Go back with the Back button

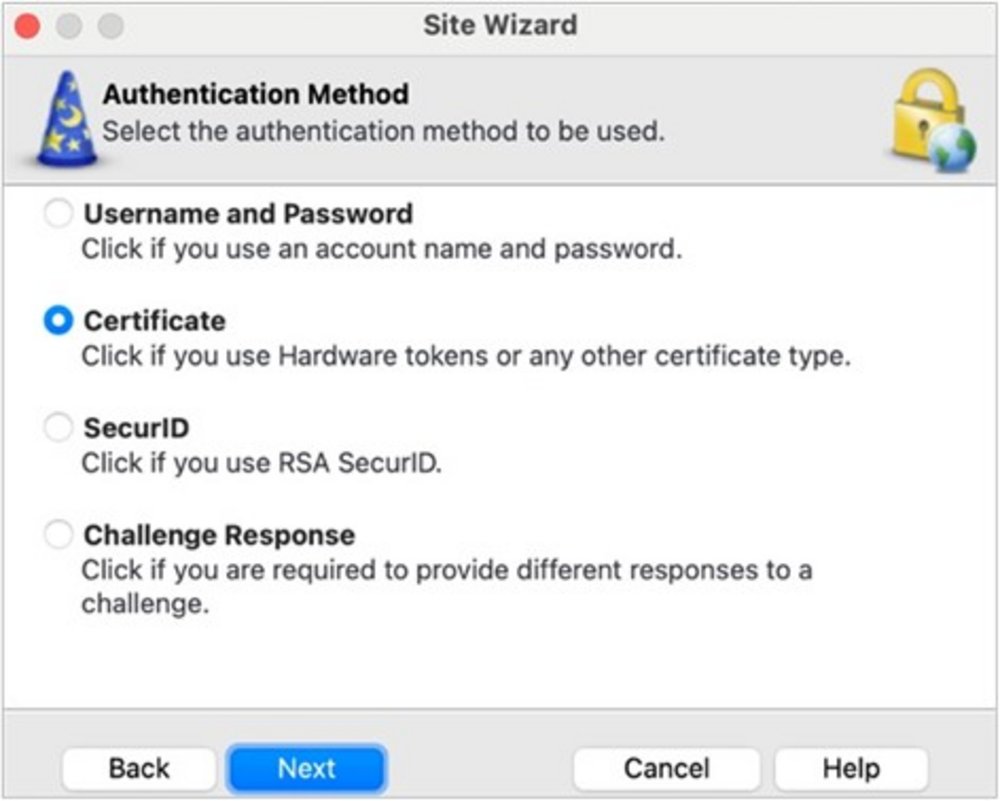(x=139, y=768)
